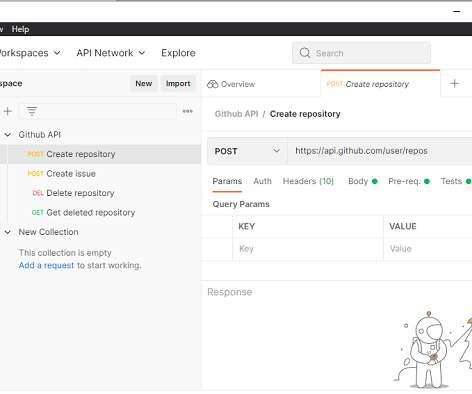
Task: Click the Search input field
Action: tap(361, 53)
